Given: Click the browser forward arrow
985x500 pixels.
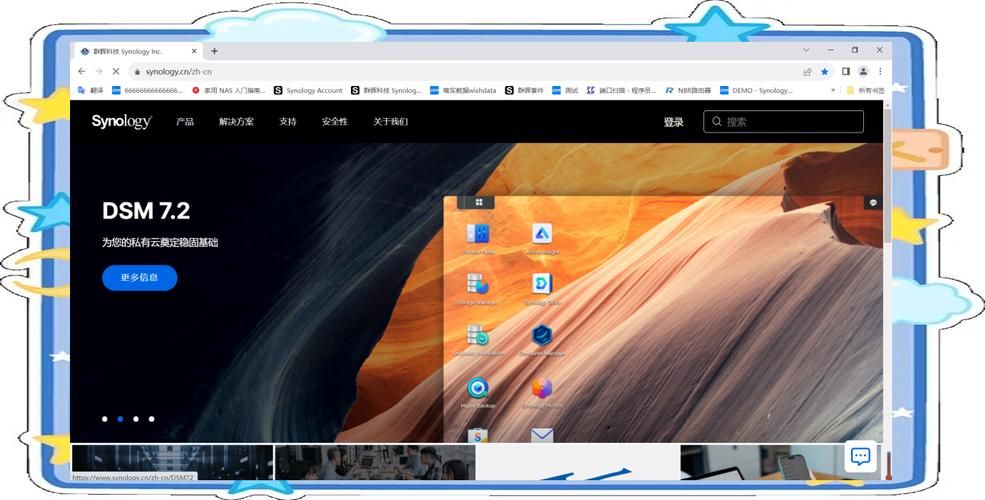Looking at the screenshot, I should pyautogui.click(x=99, y=72).
